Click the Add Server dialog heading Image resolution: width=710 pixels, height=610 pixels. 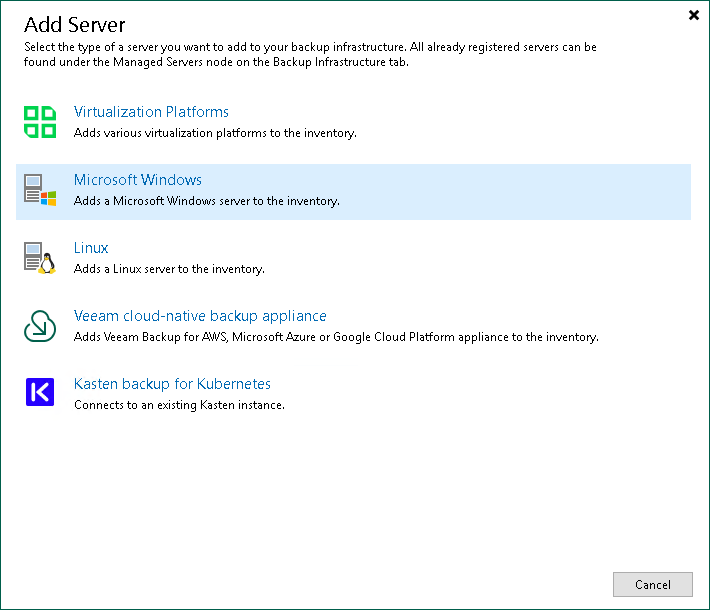[75, 23]
